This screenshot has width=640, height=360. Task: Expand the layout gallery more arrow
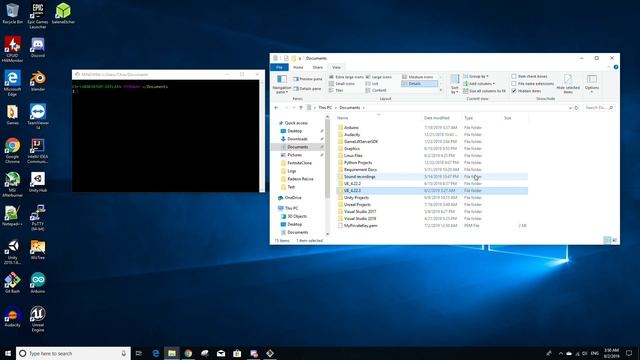click(441, 90)
